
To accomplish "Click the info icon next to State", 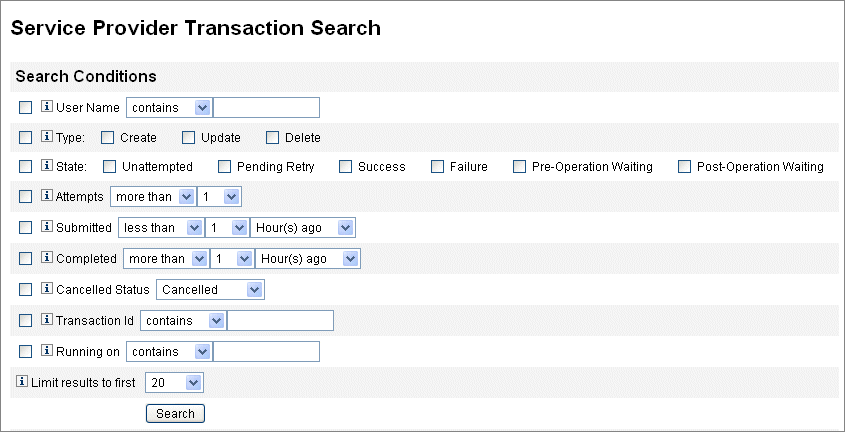I will click(47, 166).
